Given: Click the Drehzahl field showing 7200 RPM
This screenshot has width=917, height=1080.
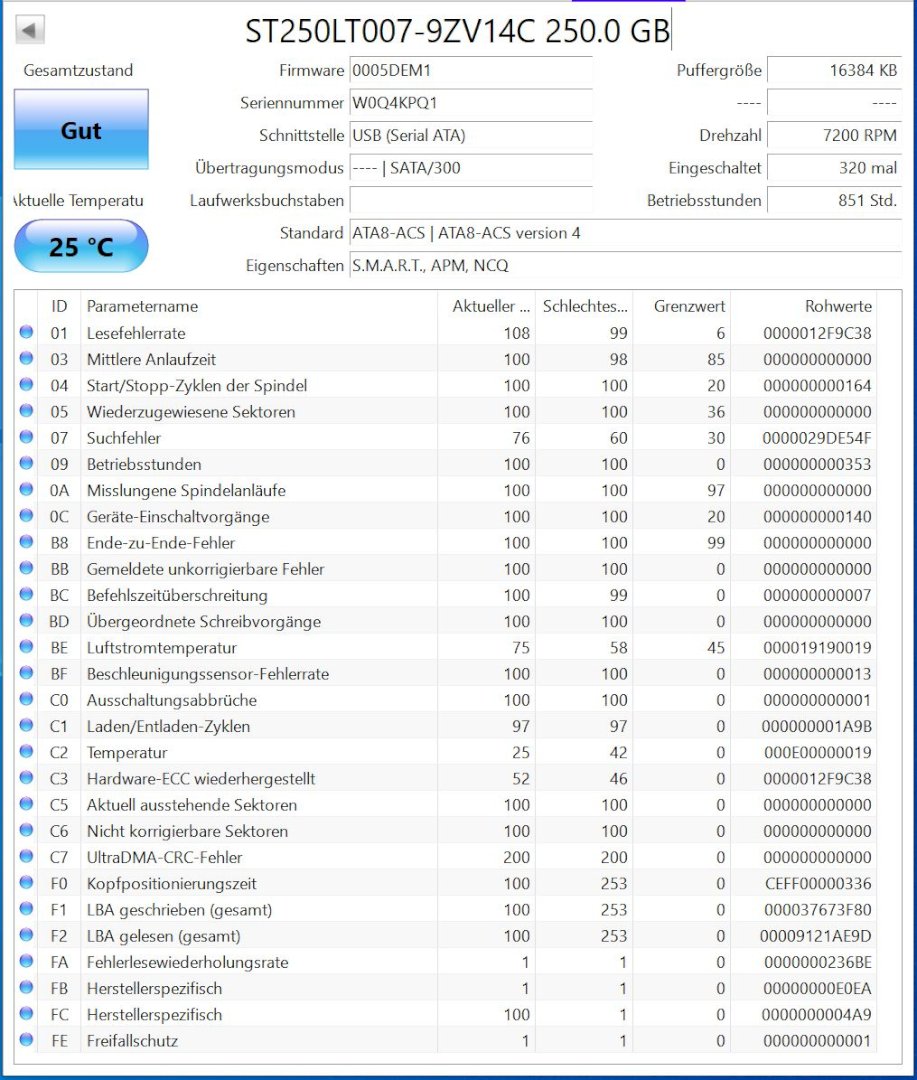Looking at the screenshot, I should click(x=834, y=135).
